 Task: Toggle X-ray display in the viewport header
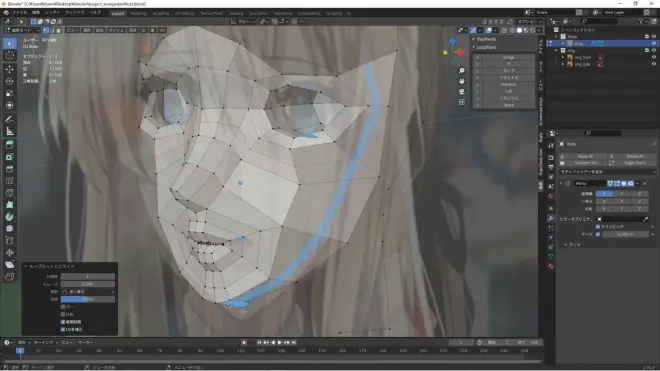pos(504,30)
